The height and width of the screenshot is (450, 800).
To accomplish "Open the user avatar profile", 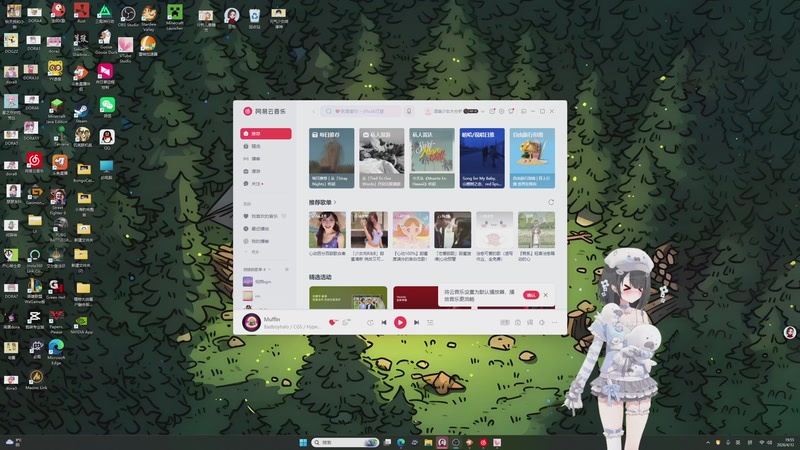I will [x=428, y=111].
